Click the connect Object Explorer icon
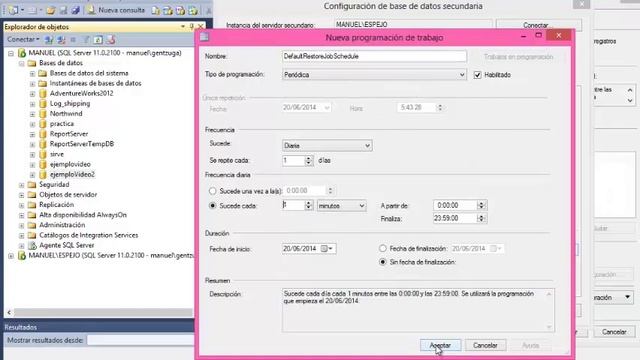 point(49,40)
